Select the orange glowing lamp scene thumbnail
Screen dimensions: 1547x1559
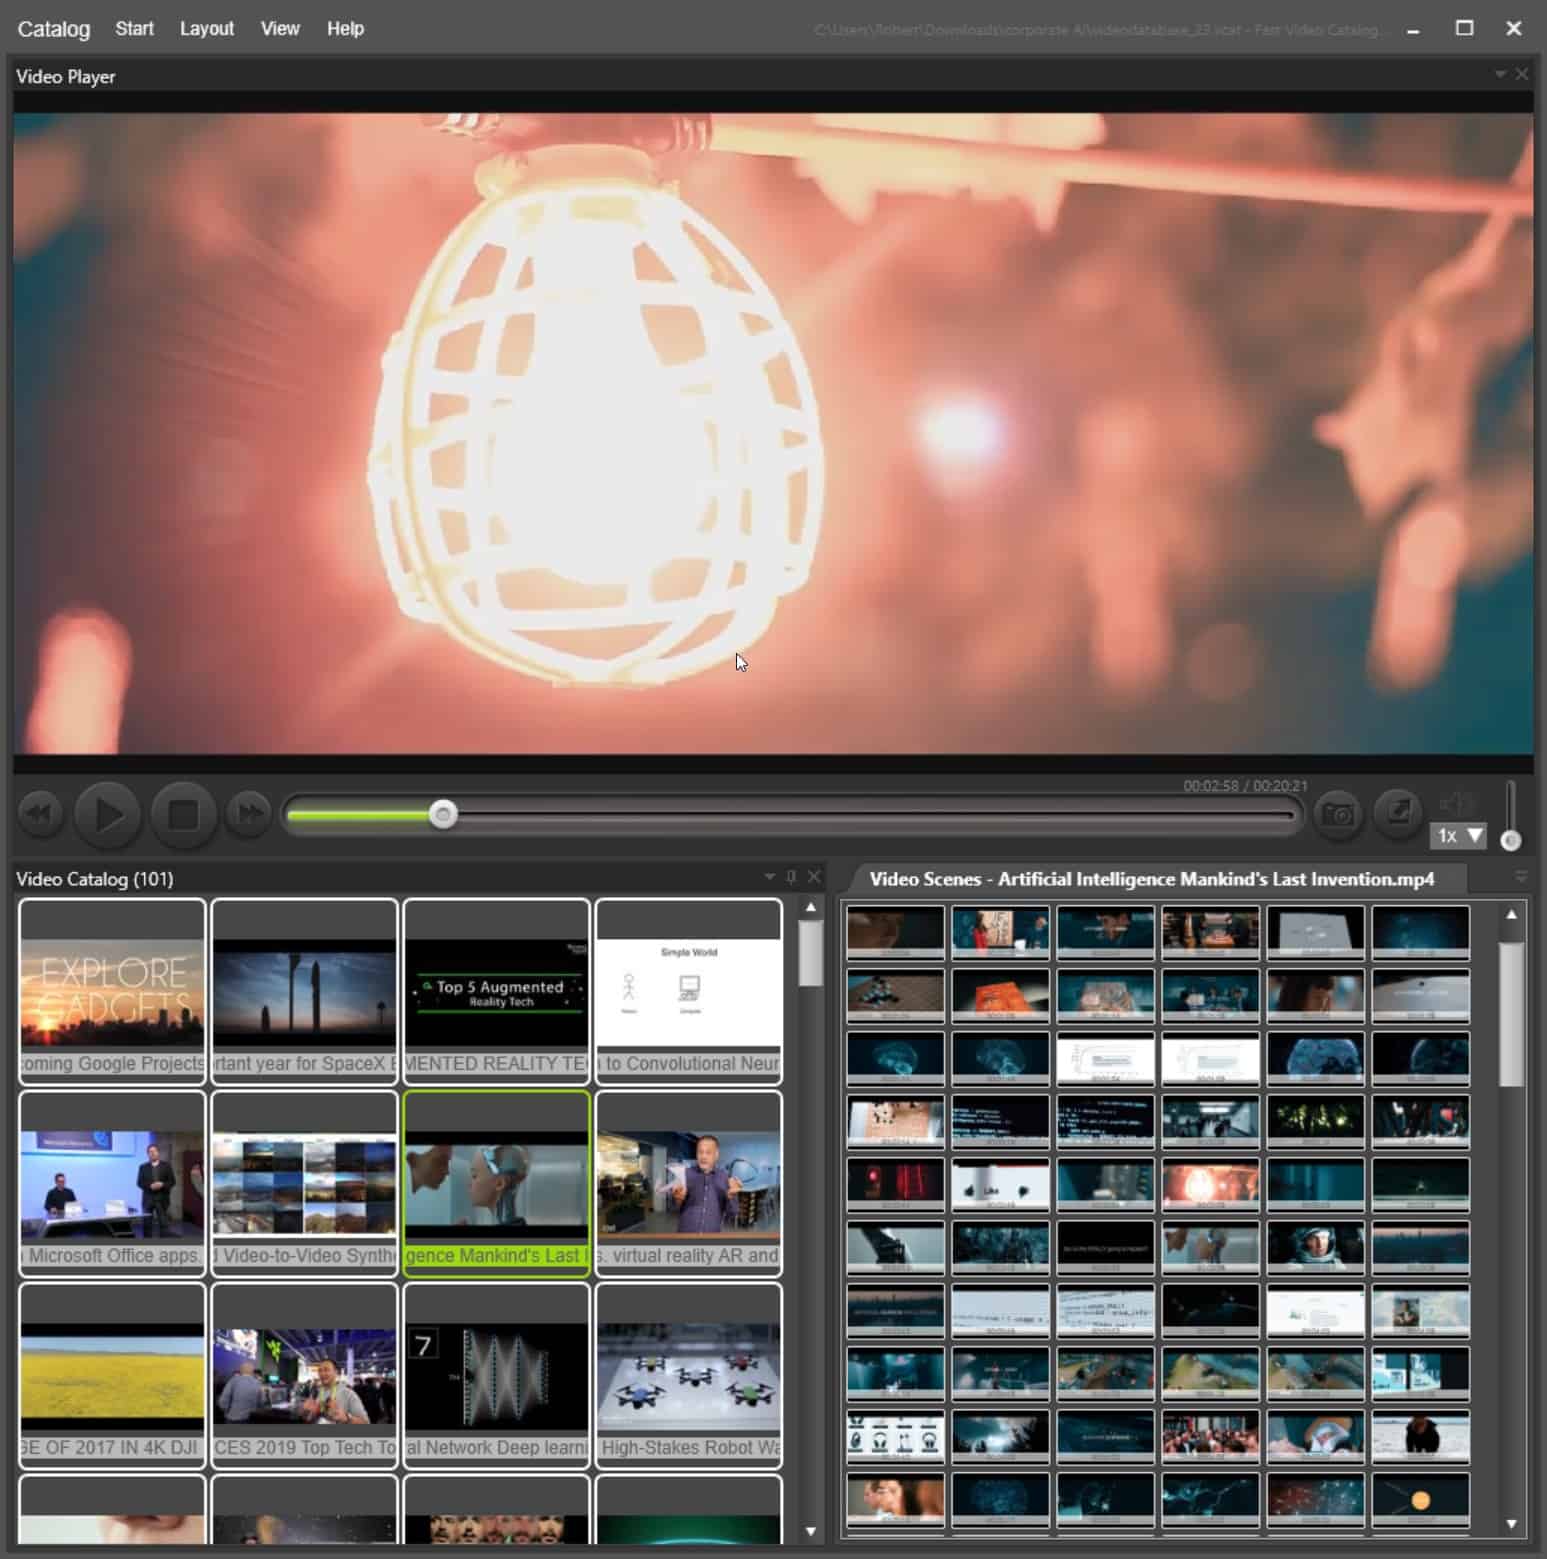pos(1210,1184)
